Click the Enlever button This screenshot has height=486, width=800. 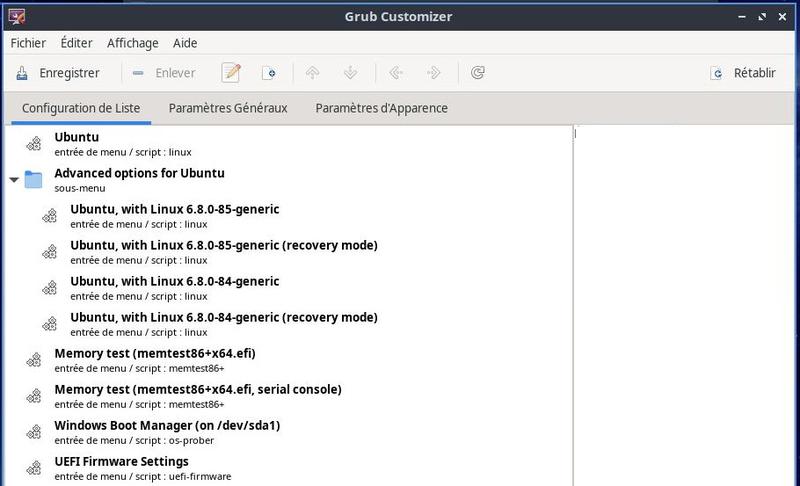click(x=163, y=73)
